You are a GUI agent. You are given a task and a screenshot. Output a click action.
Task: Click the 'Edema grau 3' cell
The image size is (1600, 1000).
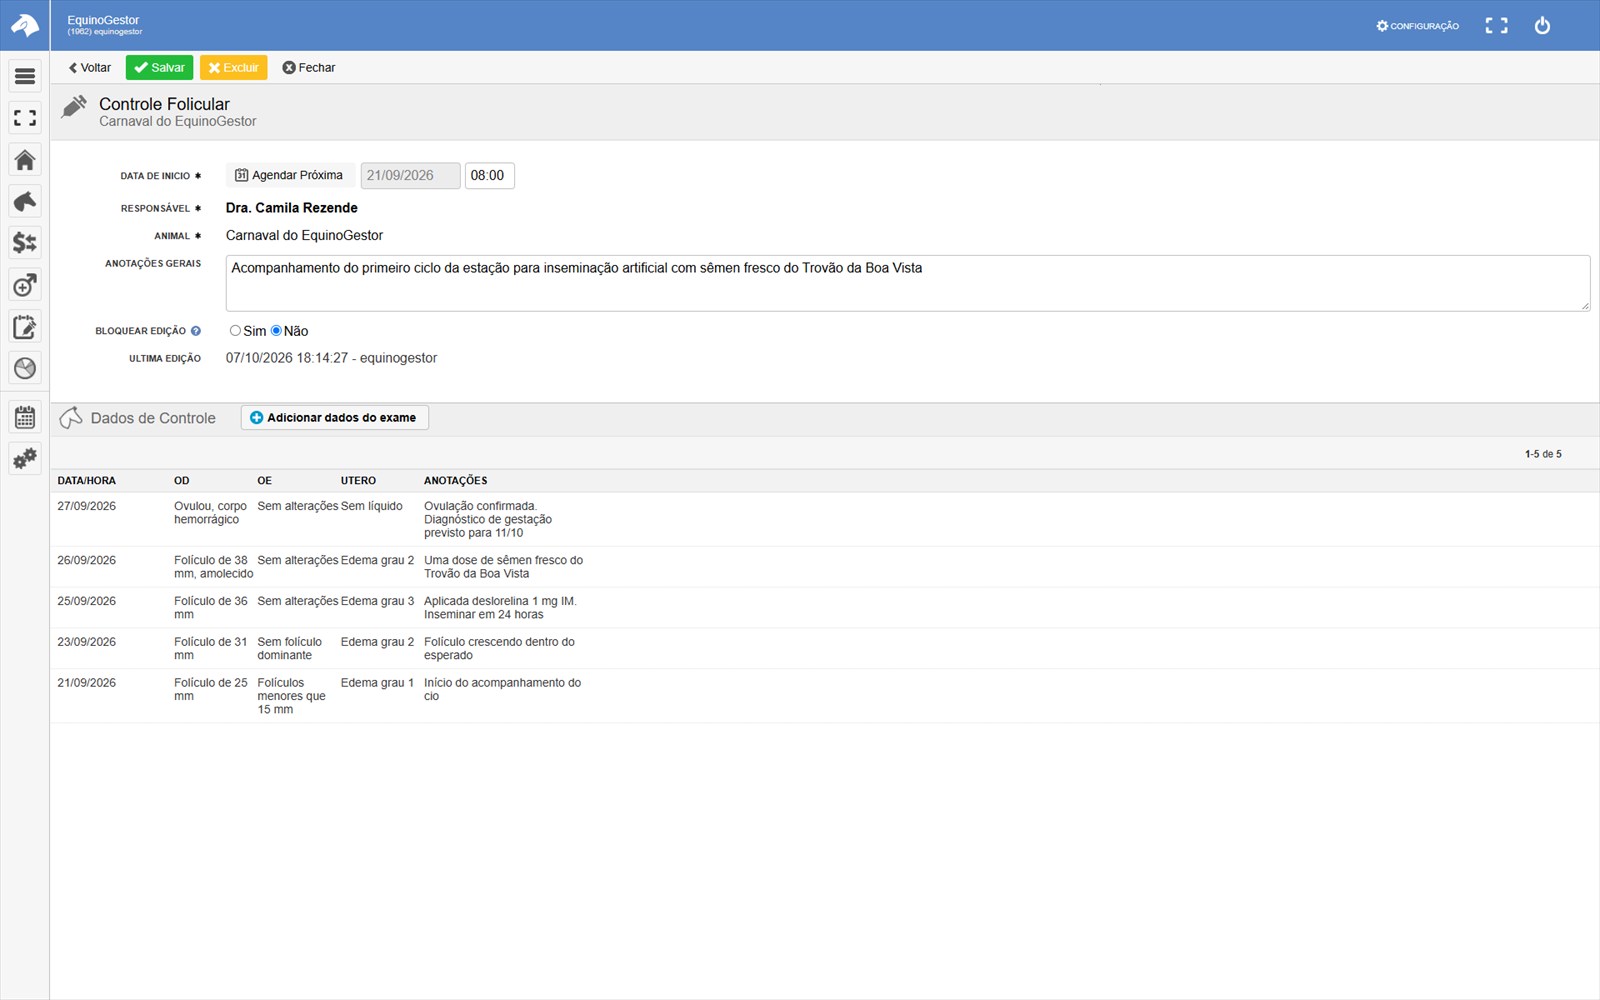click(377, 601)
